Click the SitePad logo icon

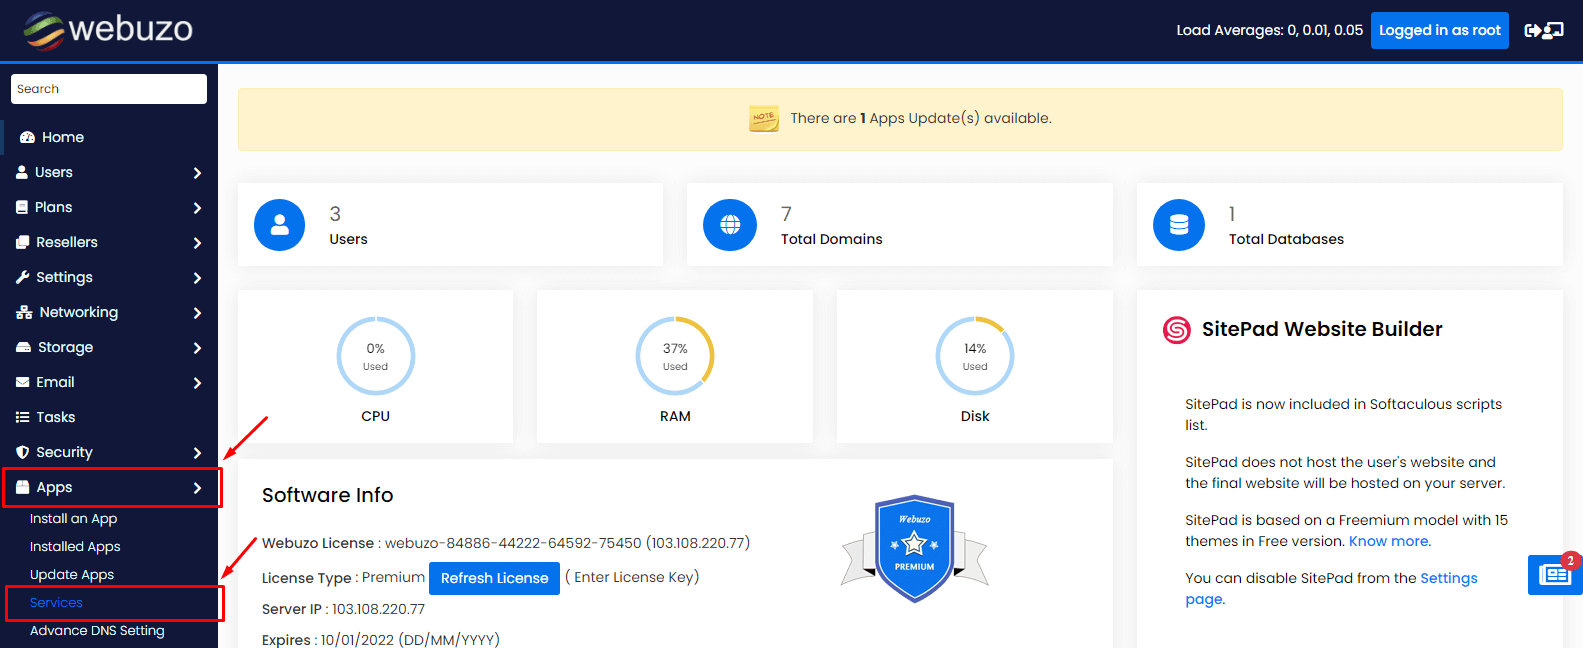[x=1177, y=329]
